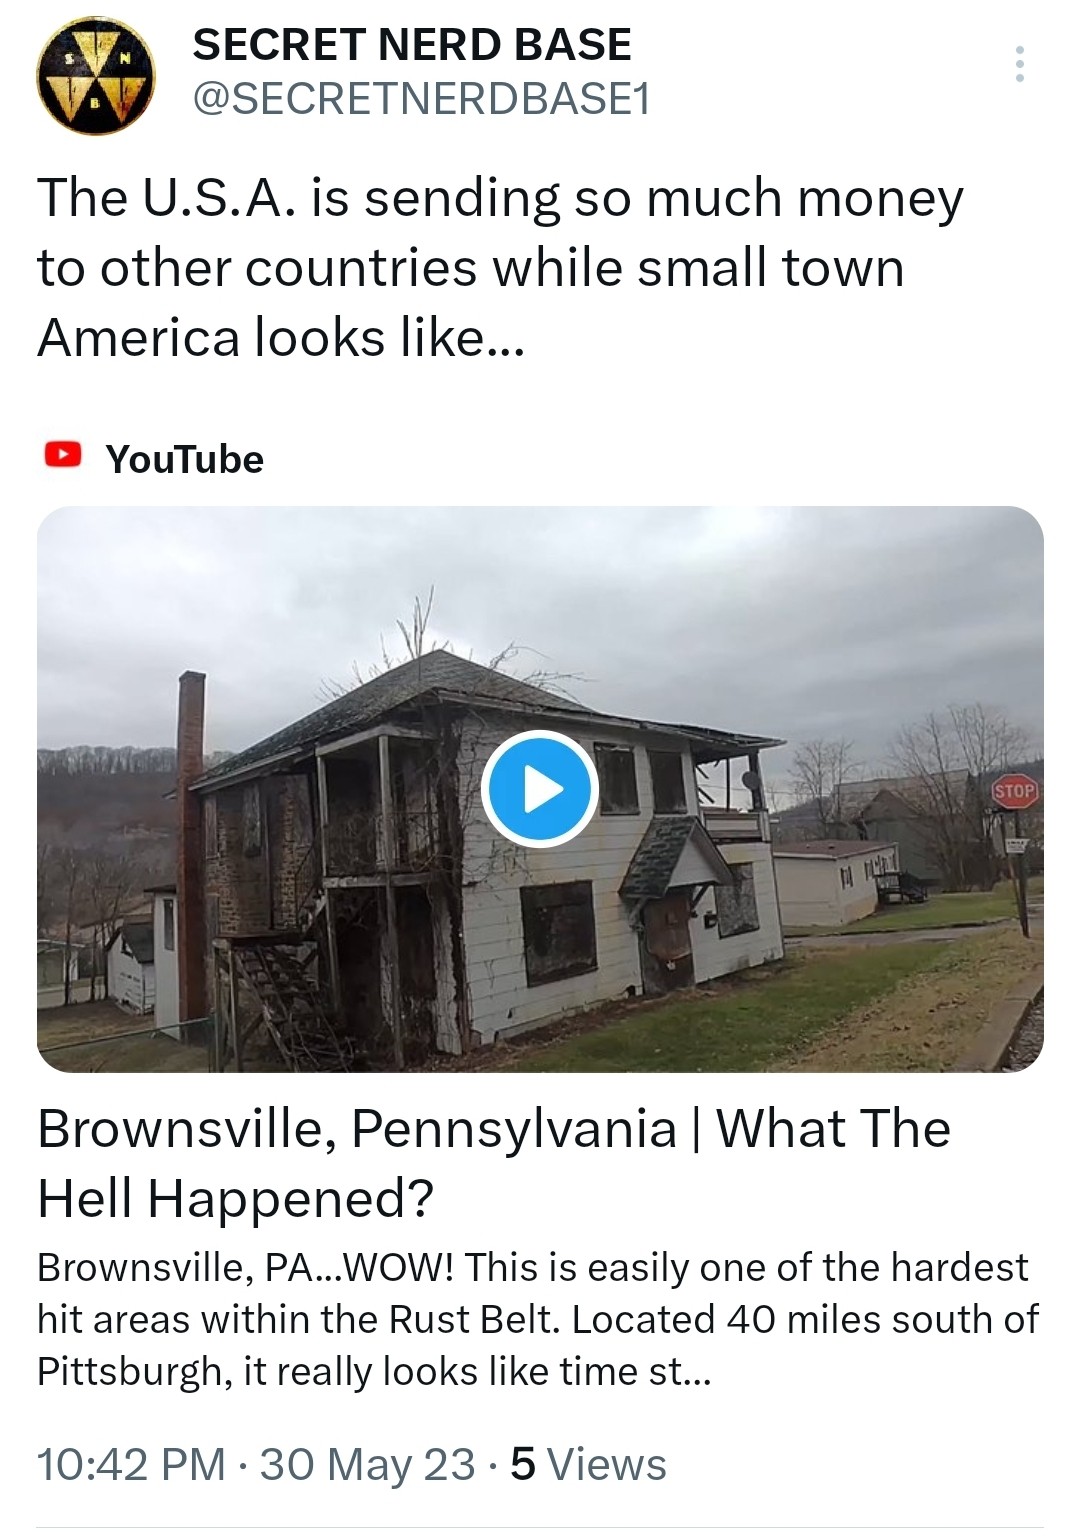
Task: Click the tweet text about small town America
Action: [500, 267]
